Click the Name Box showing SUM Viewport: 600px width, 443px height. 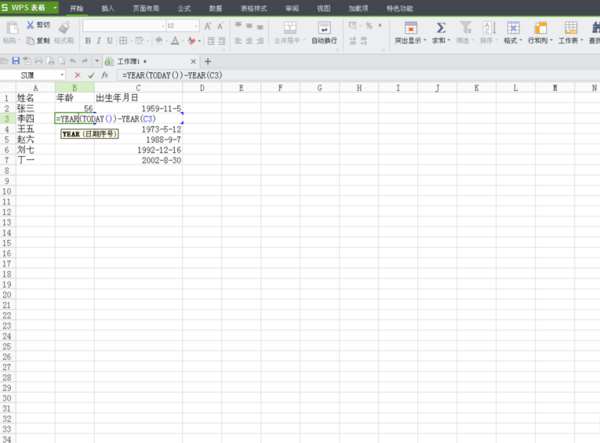[x=32, y=75]
